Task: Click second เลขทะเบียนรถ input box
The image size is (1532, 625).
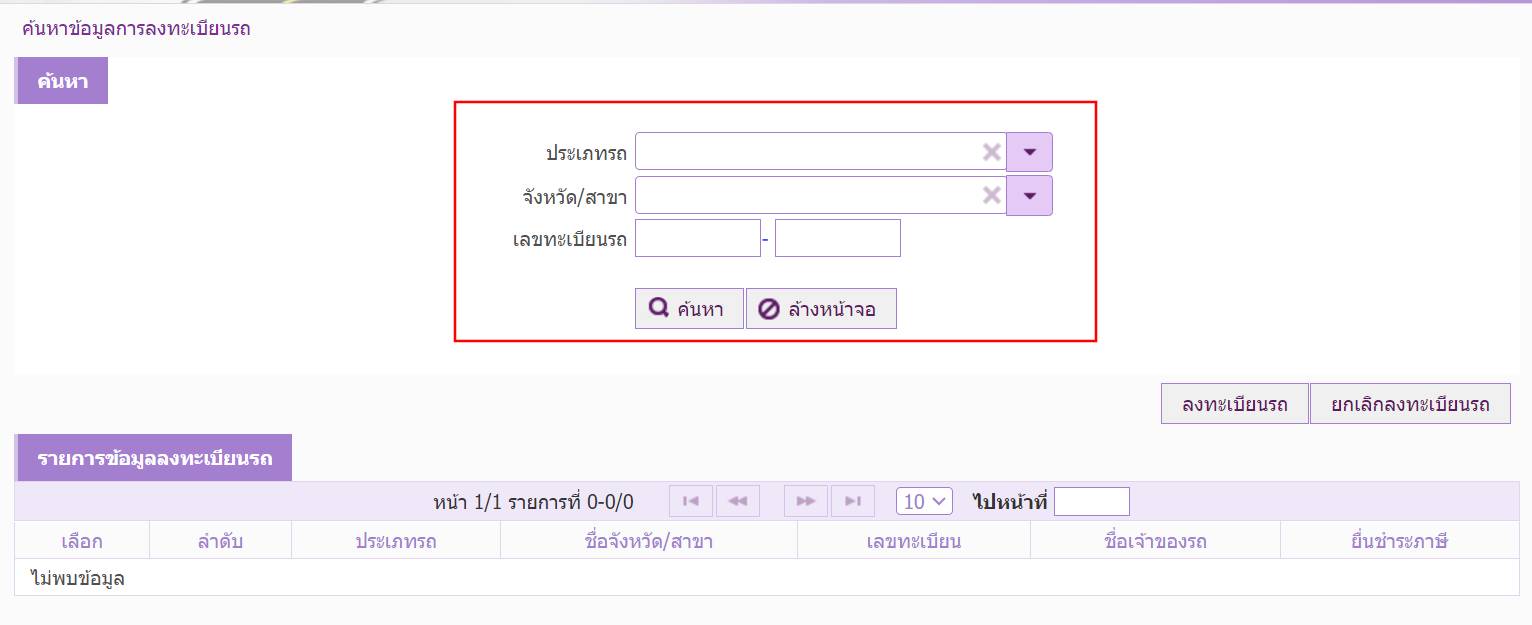Action: [837, 238]
